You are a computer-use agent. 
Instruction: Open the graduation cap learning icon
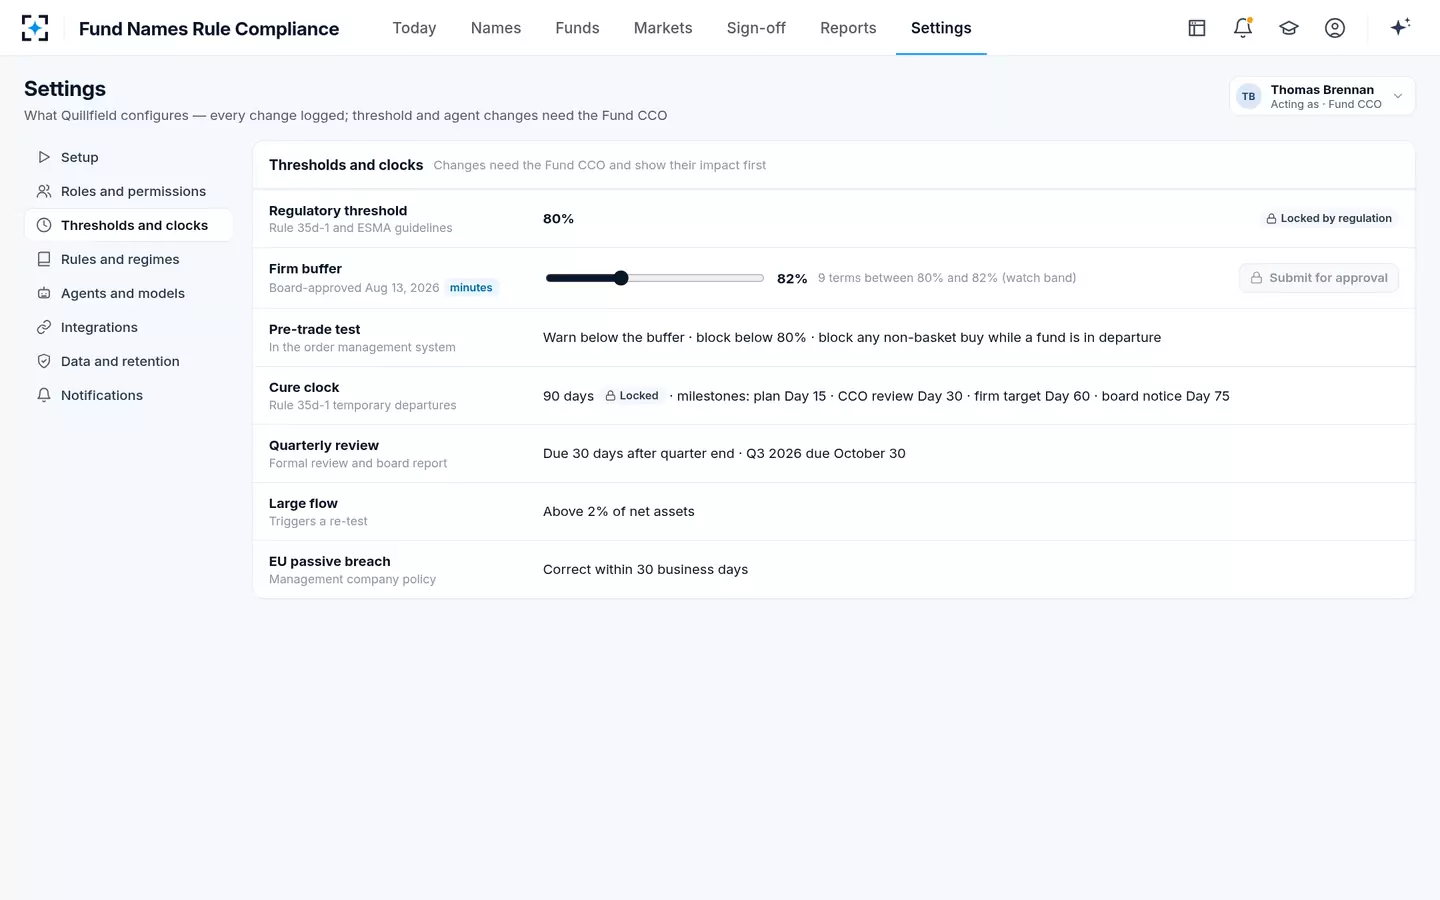(x=1289, y=28)
